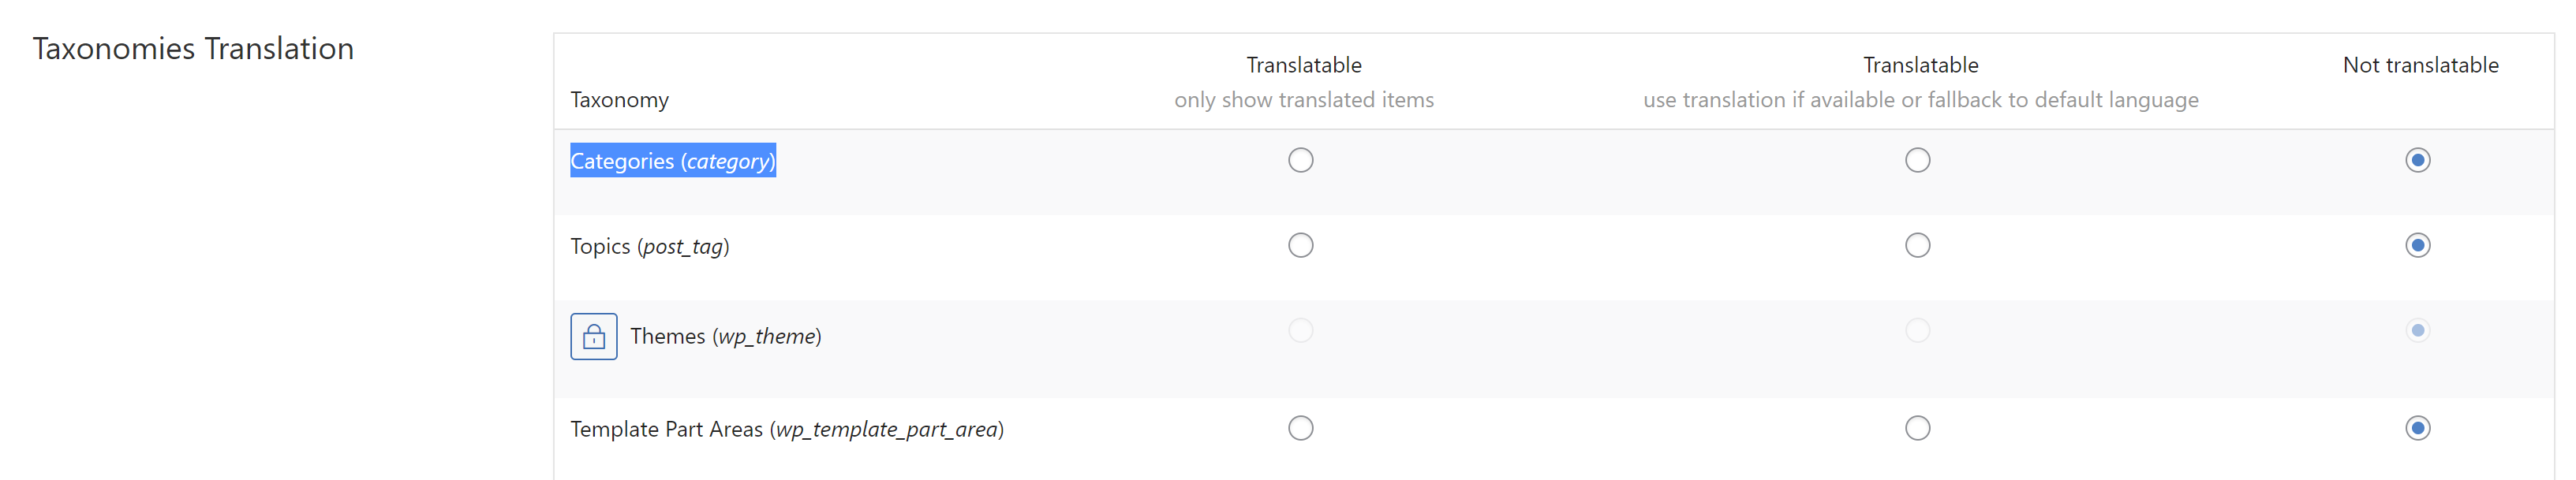2576x480 pixels.
Task: Set Template Part Areas to fallback translation
Action: point(1917,429)
